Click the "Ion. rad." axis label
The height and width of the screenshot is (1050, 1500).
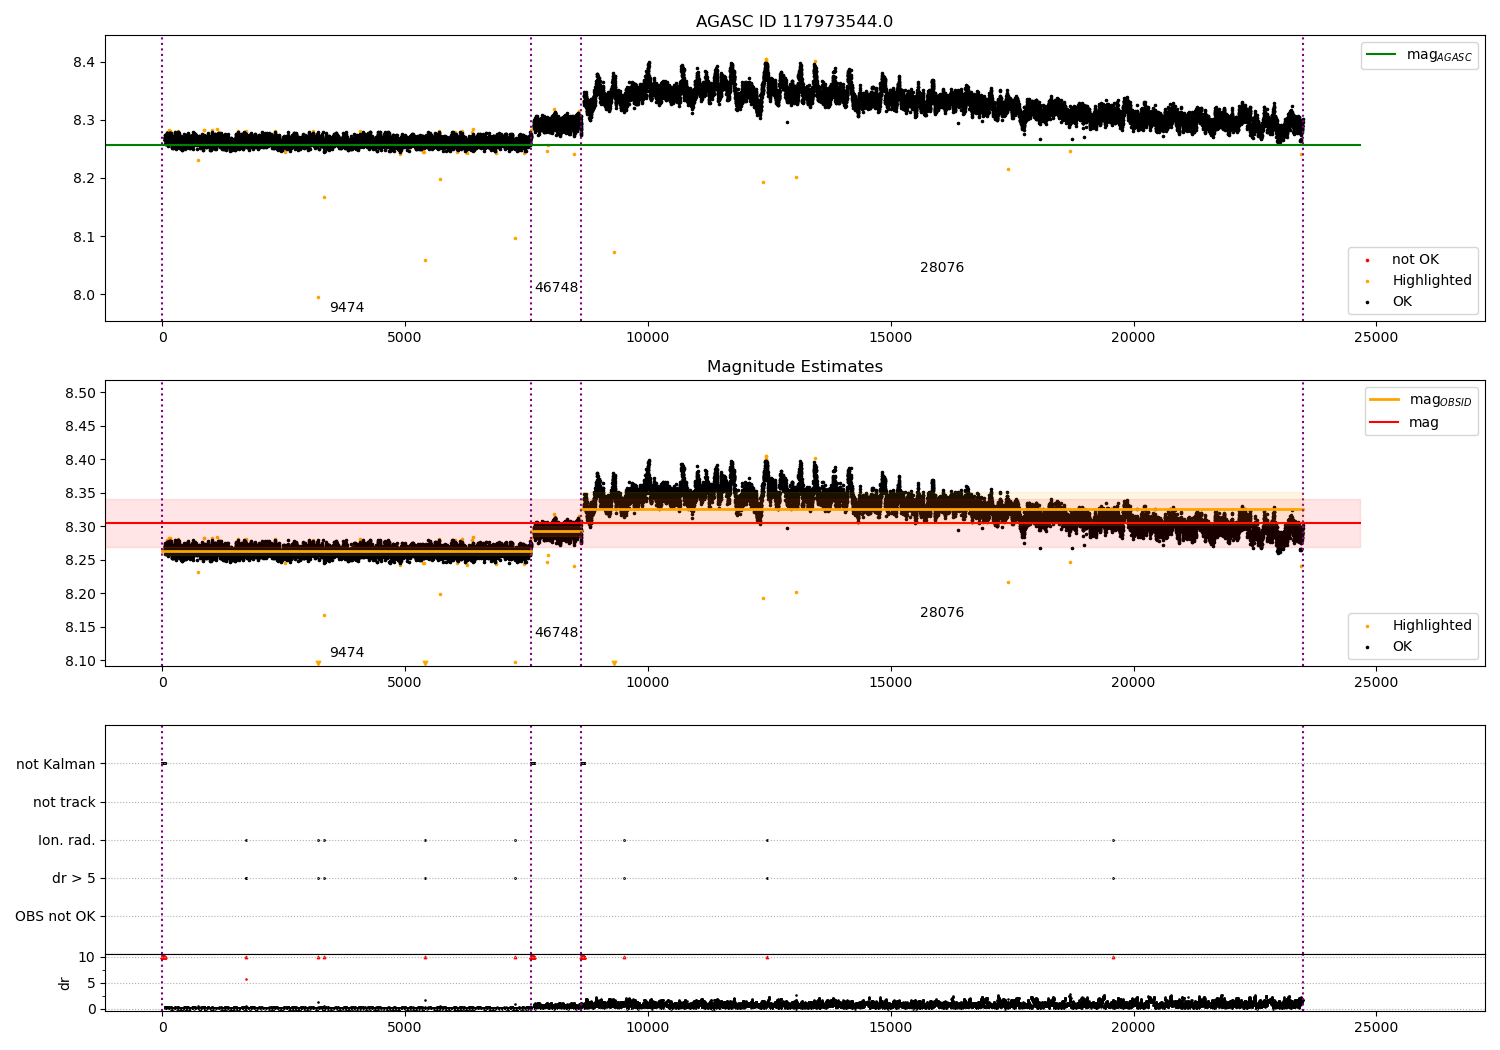point(67,841)
